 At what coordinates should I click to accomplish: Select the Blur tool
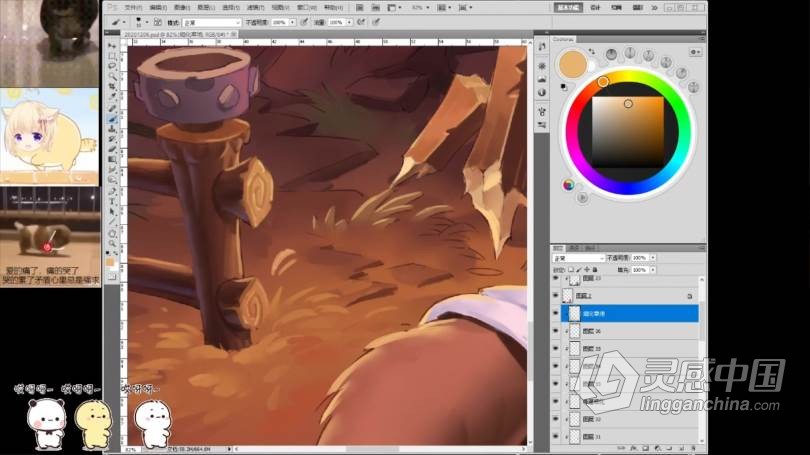click(x=112, y=170)
